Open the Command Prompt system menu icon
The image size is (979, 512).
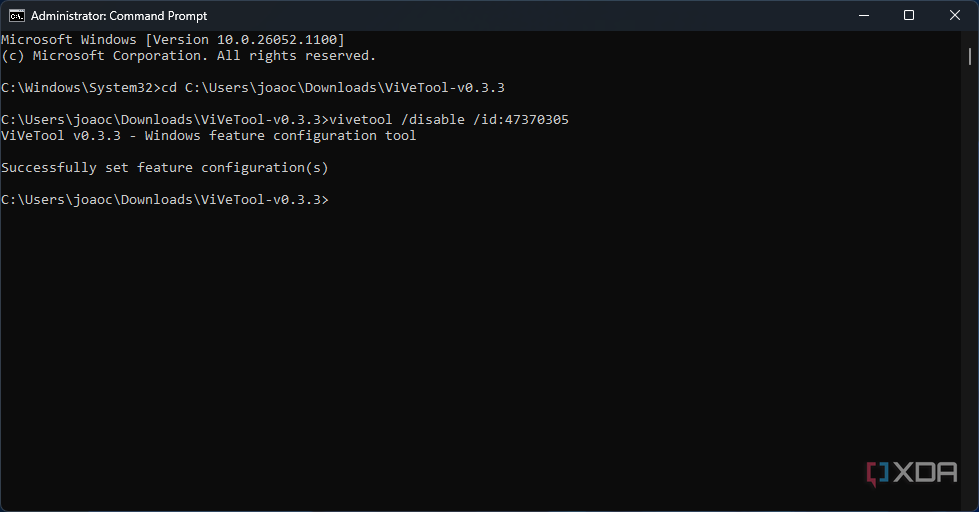coord(17,16)
